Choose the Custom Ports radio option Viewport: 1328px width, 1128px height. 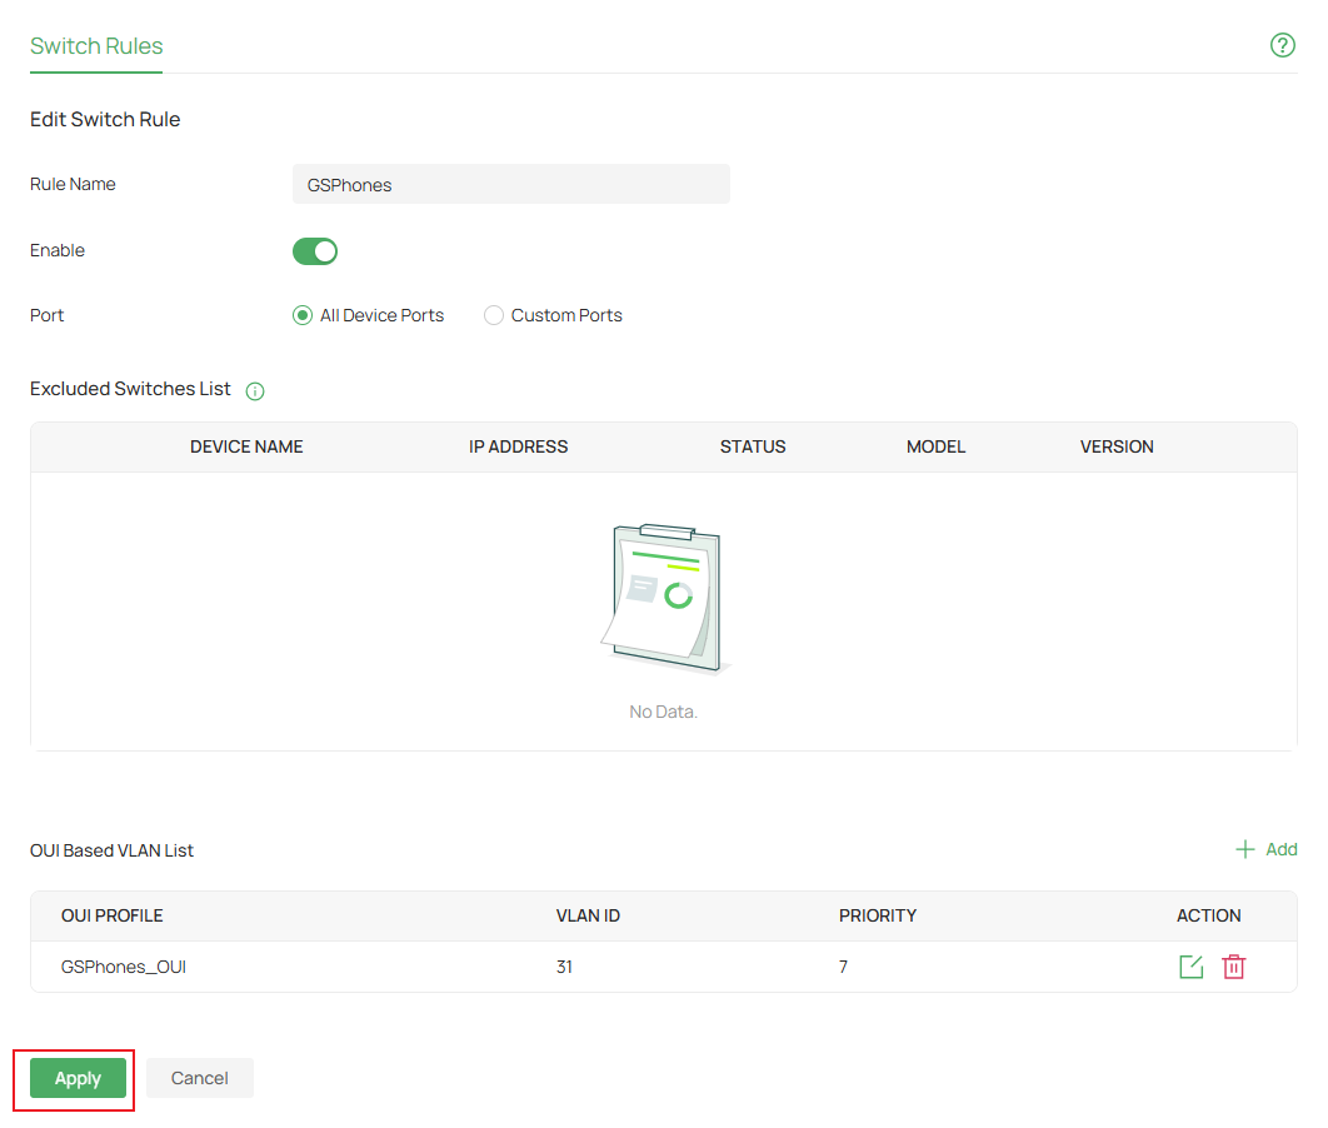493,316
